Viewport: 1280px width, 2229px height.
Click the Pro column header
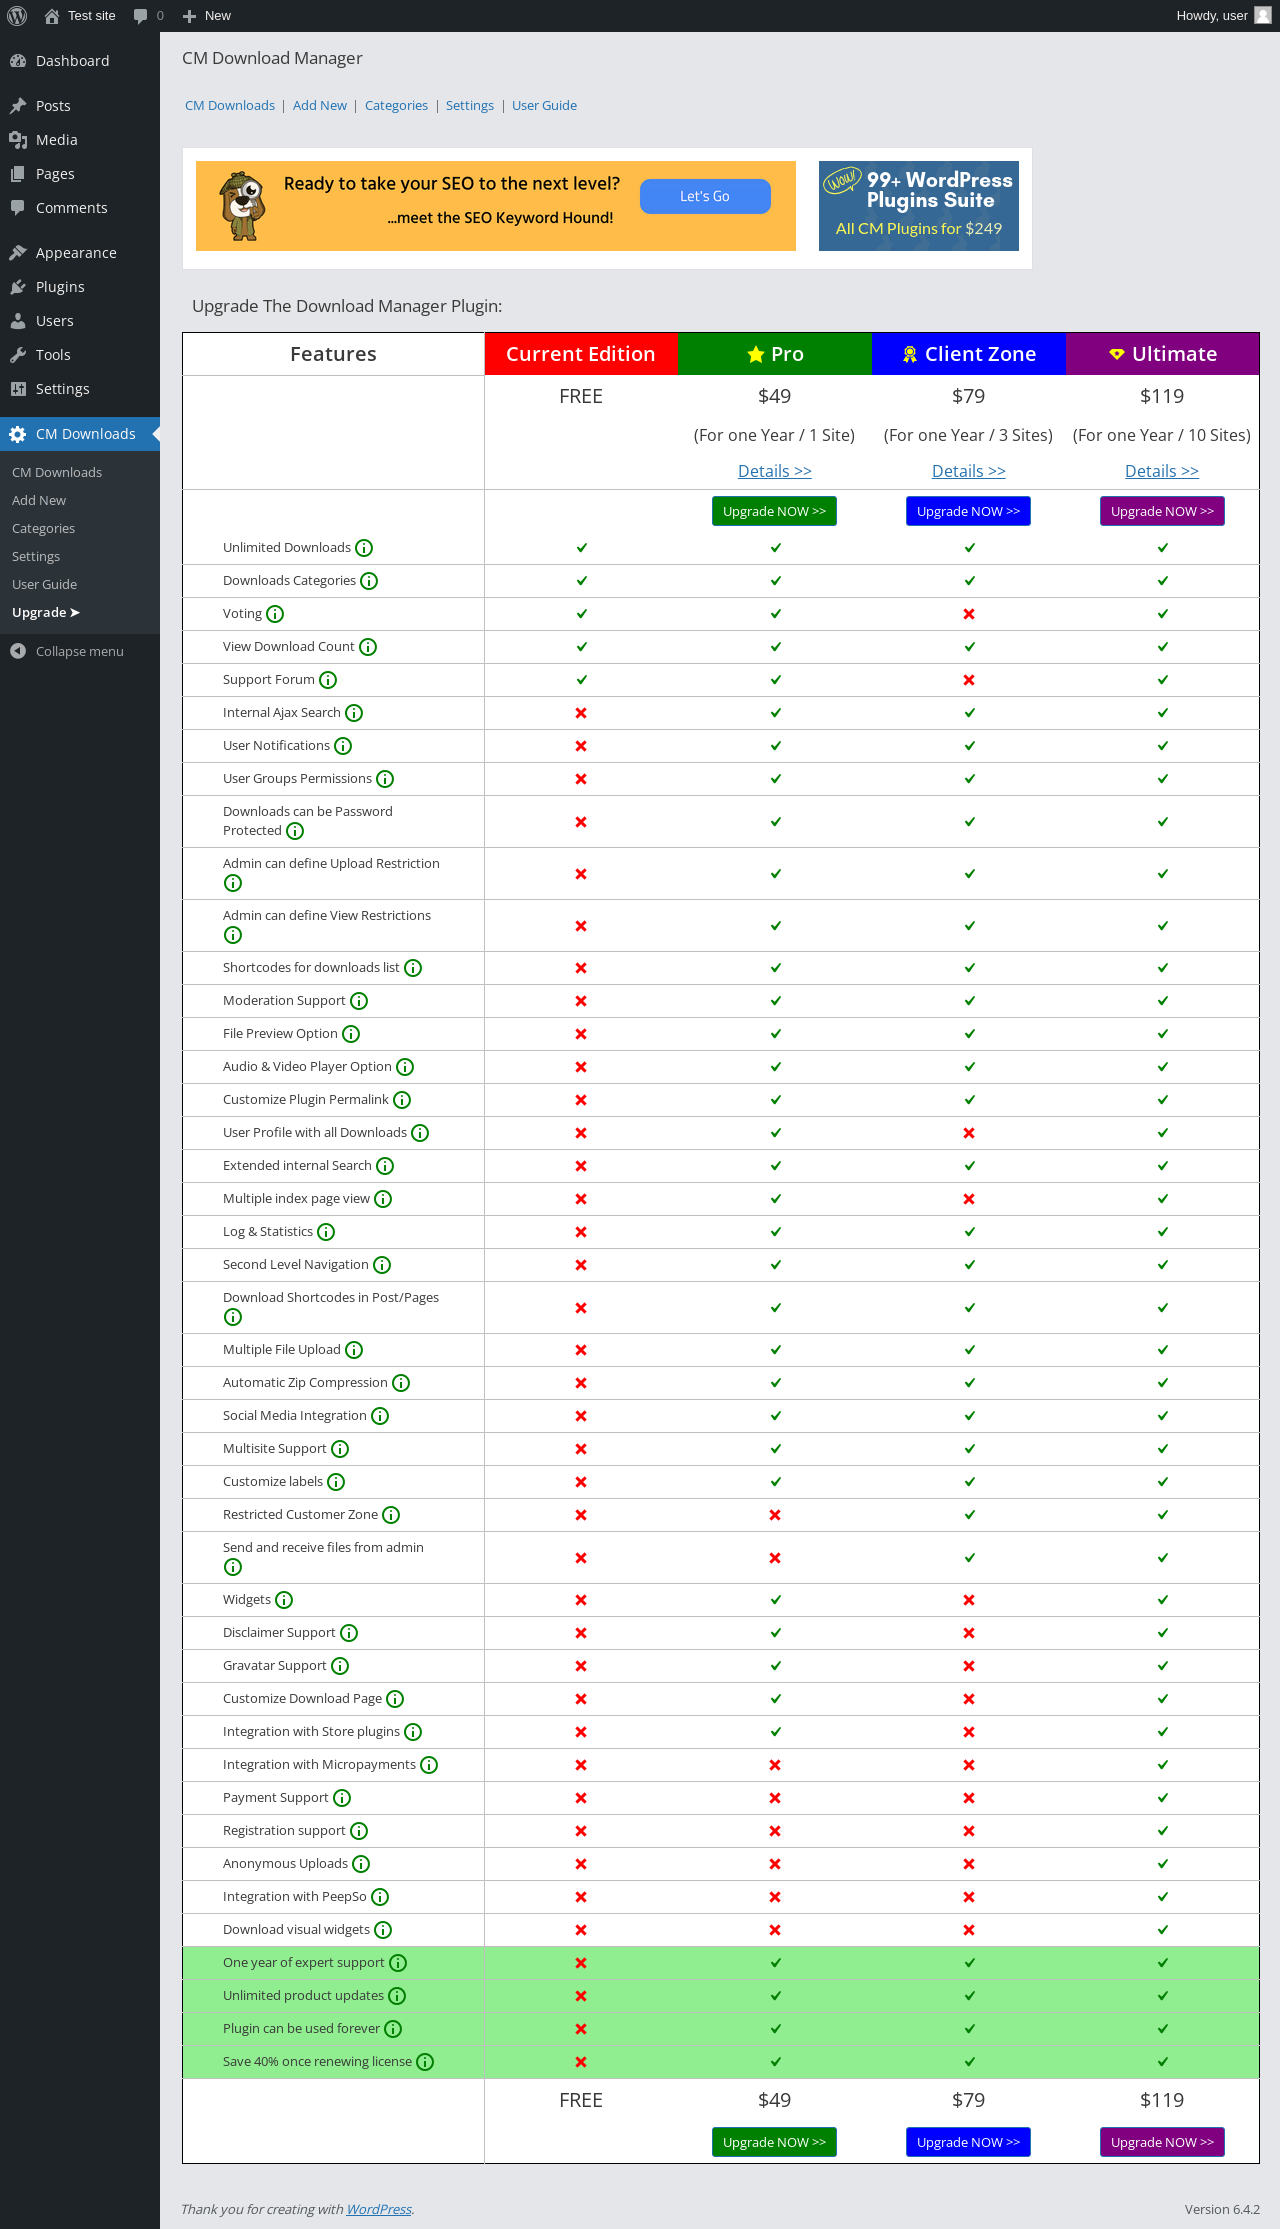(x=775, y=354)
